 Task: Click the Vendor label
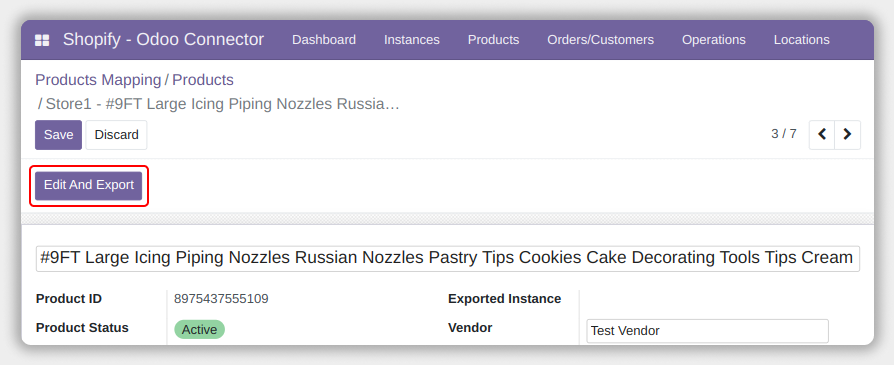click(x=470, y=328)
